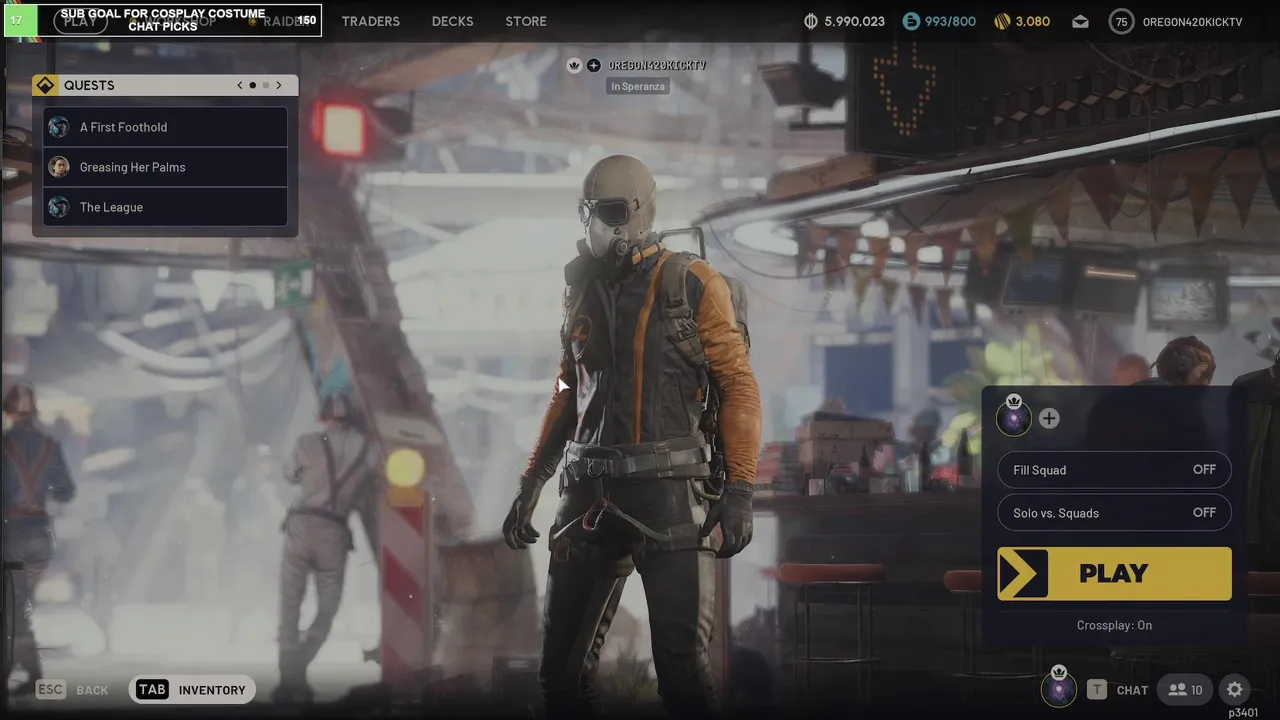1280x720 pixels.
Task: Click the Greasing Her Palms trader portrait
Action: pos(59,167)
